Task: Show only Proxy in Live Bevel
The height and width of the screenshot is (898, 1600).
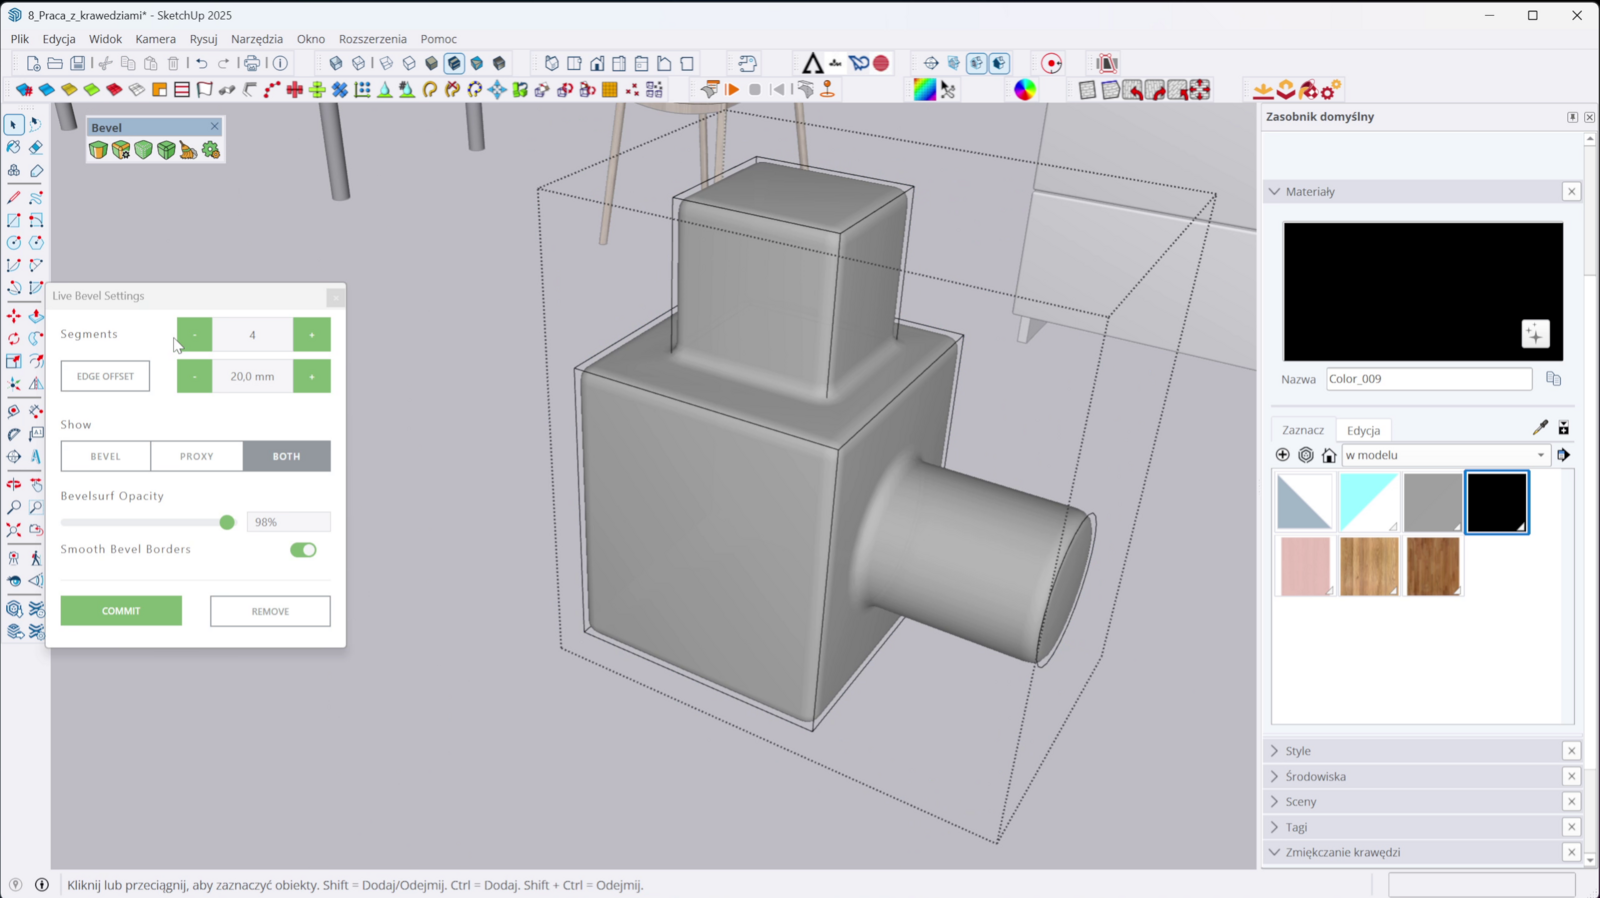Action: (196, 456)
